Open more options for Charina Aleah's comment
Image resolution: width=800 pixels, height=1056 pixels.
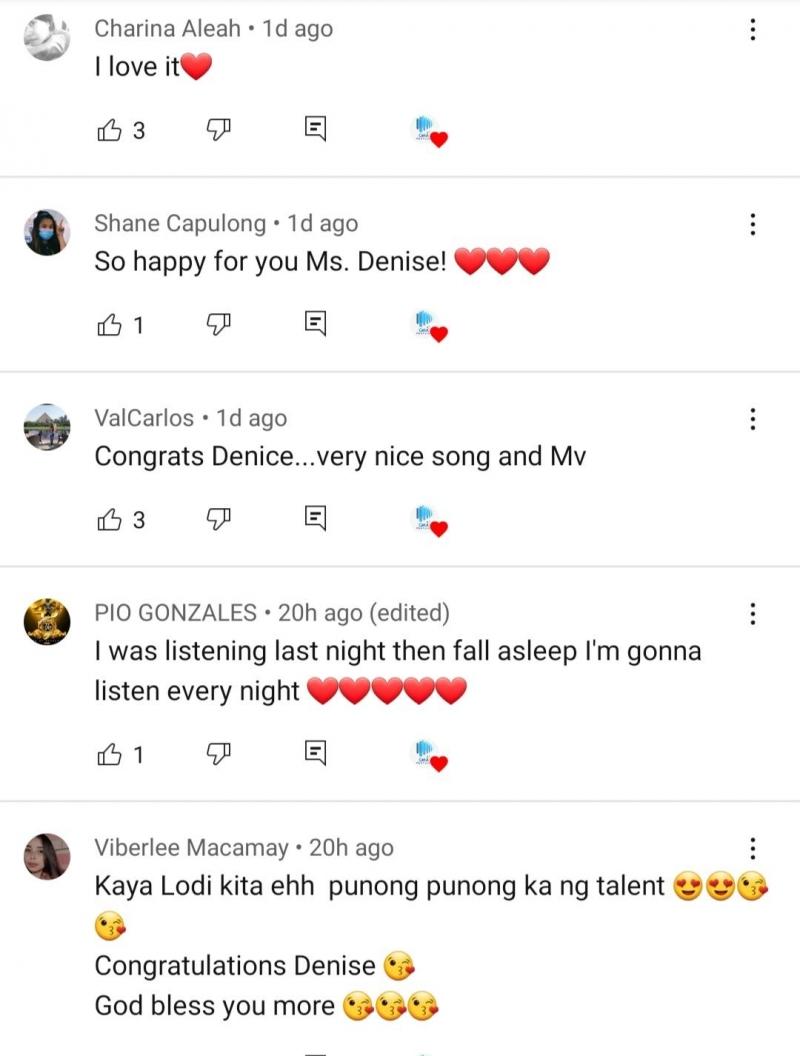[753, 31]
